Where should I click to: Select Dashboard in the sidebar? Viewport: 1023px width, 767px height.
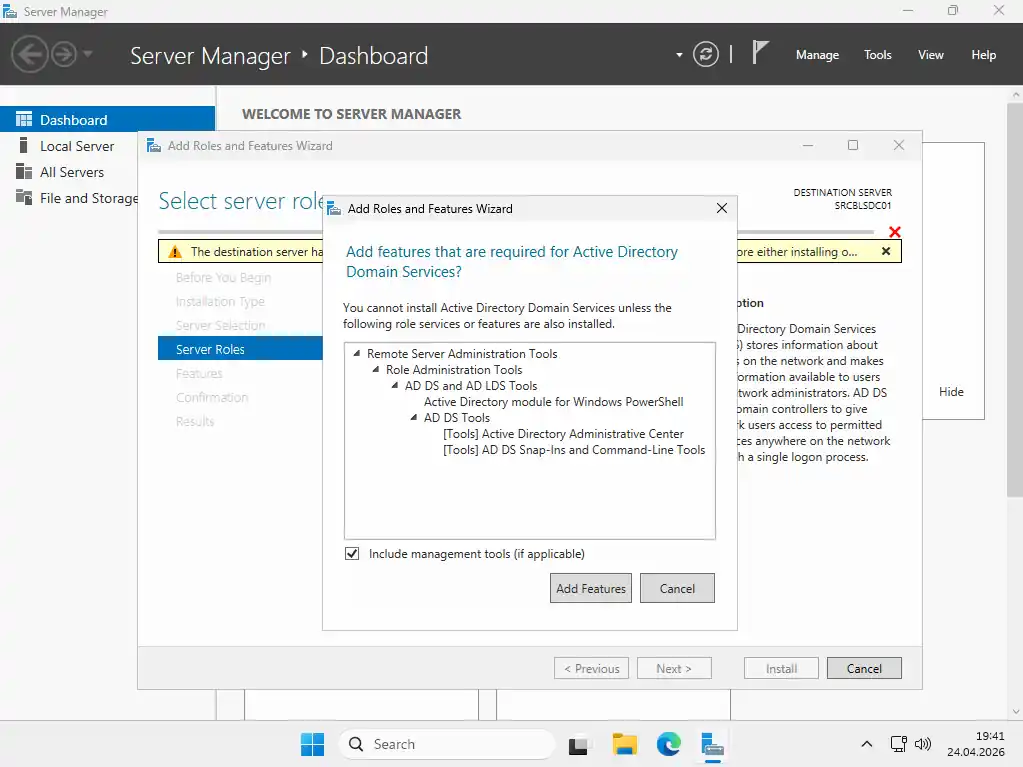coord(108,119)
